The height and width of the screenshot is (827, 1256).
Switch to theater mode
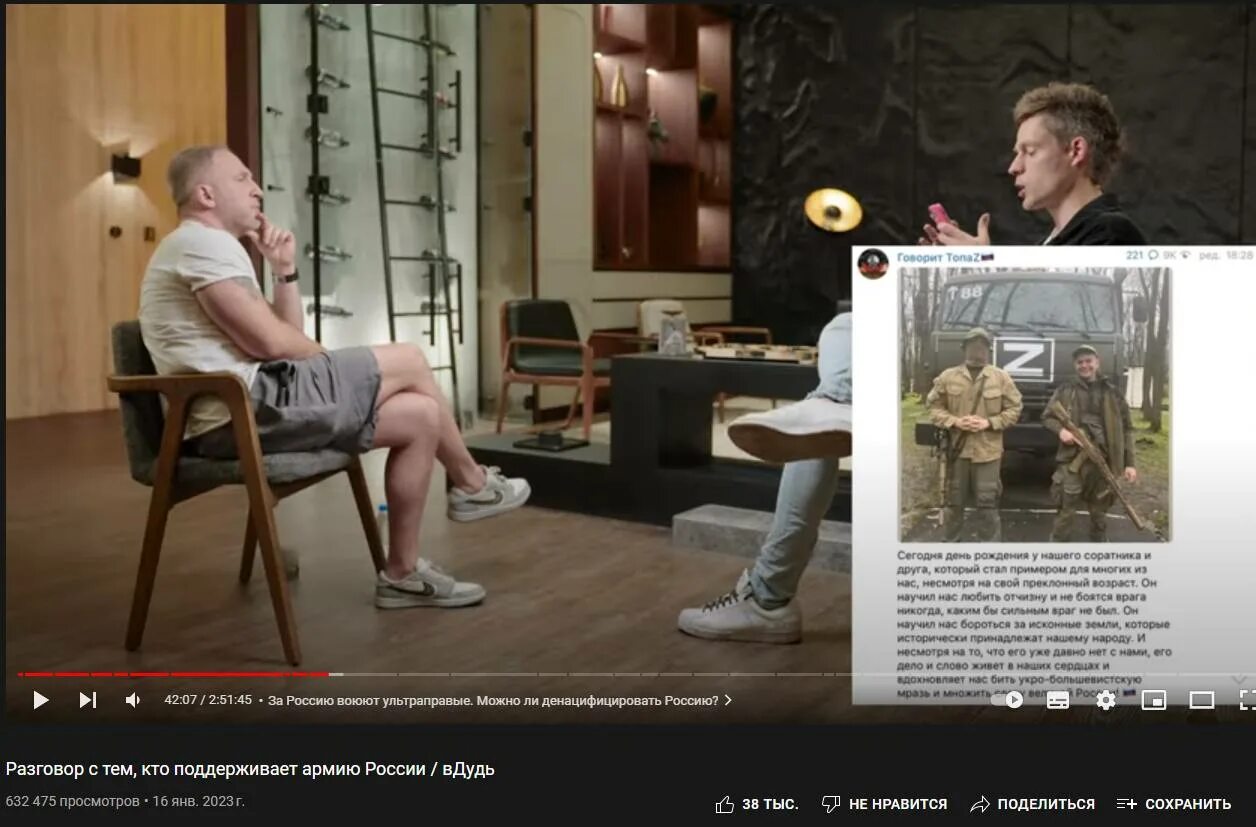tap(1202, 700)
